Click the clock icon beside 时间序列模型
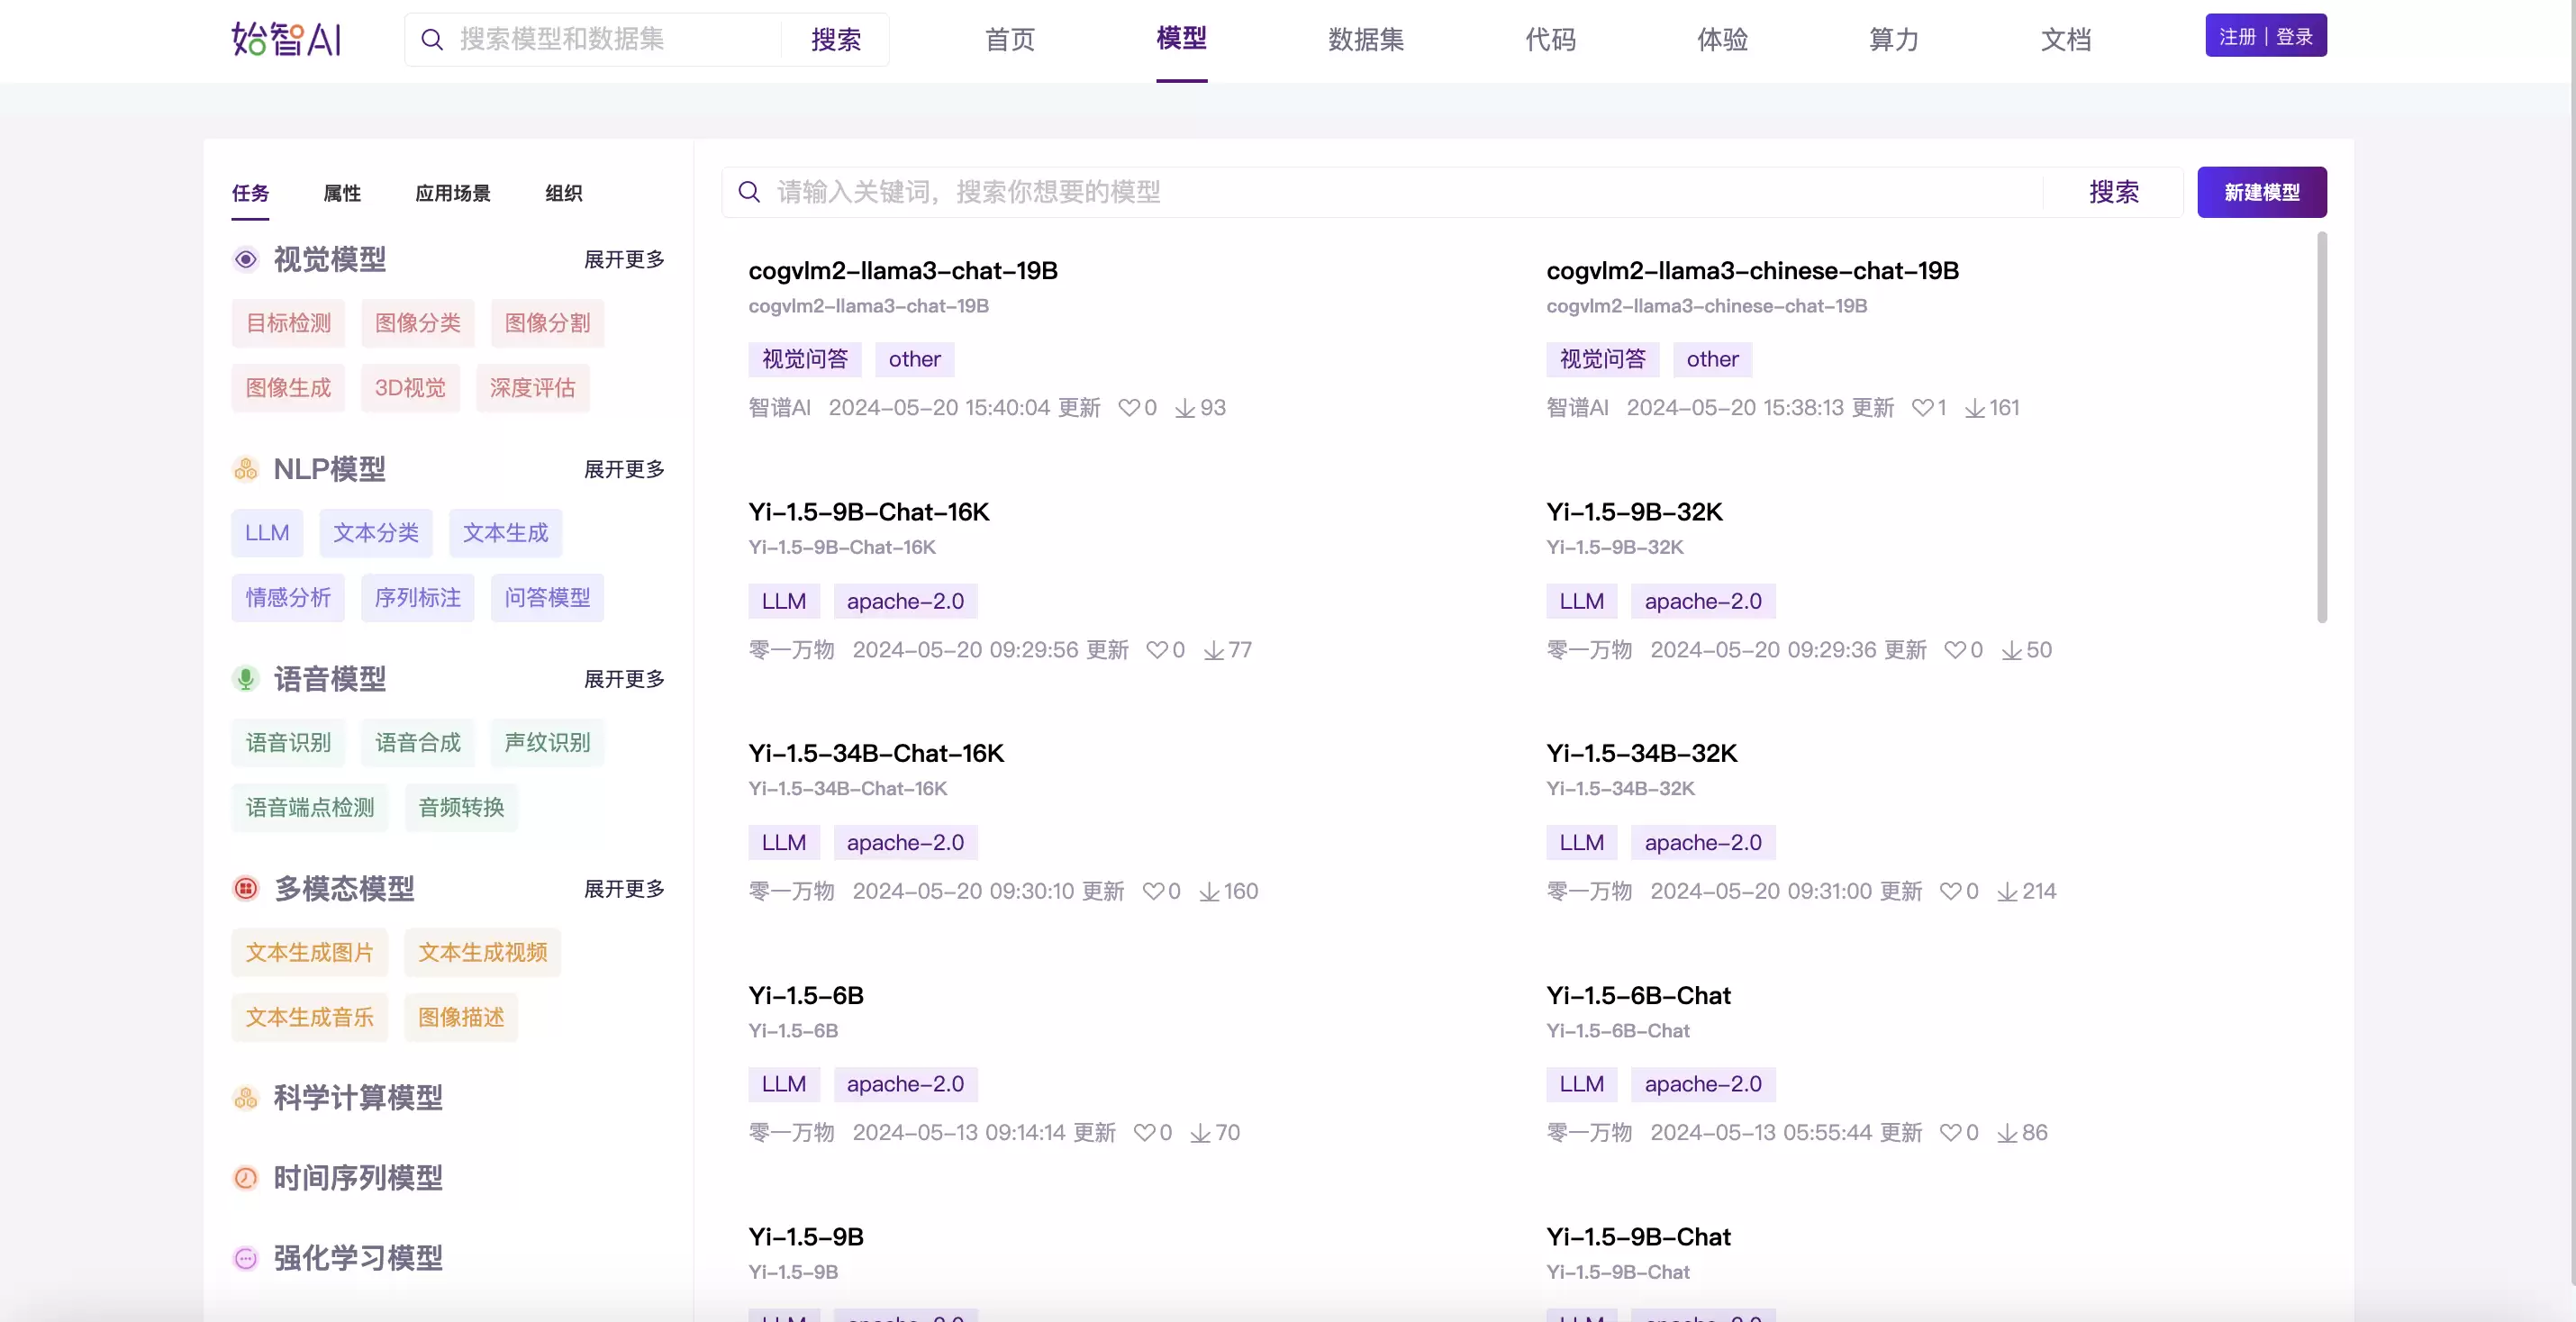Viewport: 2576px width, 1322px height. pos(246,1178)
